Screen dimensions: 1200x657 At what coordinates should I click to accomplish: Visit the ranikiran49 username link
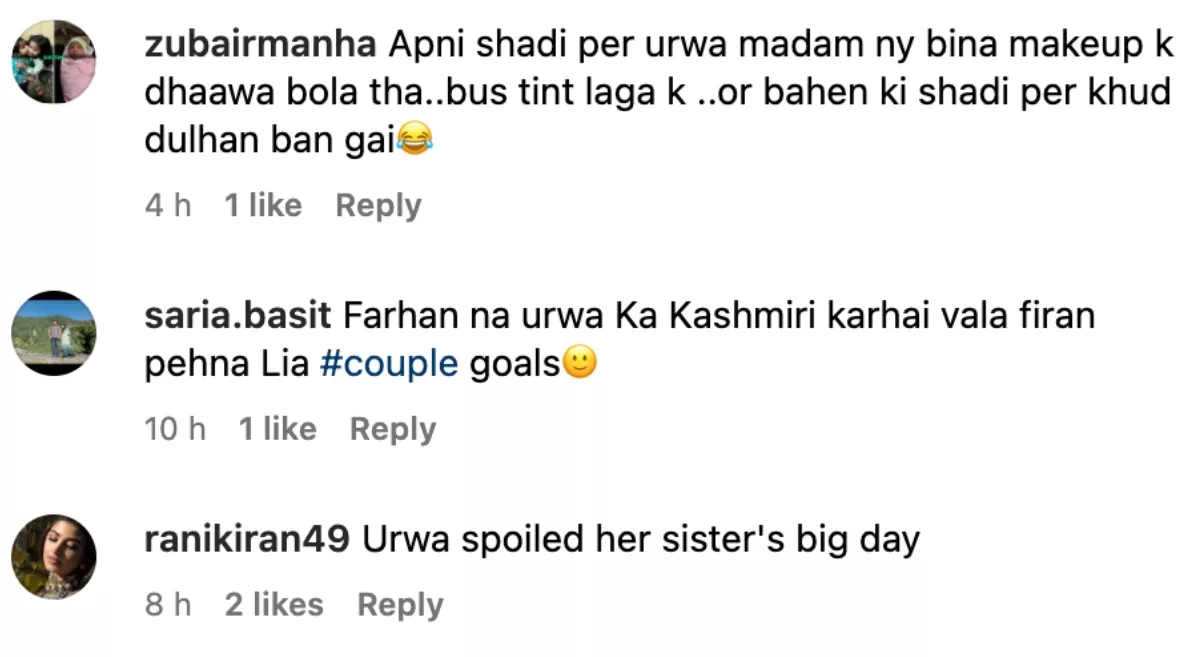tap(248, 540)
